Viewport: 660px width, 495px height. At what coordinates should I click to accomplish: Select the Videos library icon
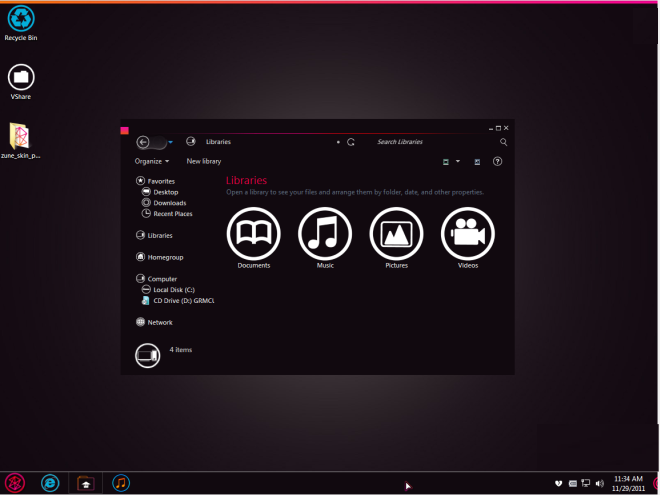pyautogui.click(x=468, y=234)
